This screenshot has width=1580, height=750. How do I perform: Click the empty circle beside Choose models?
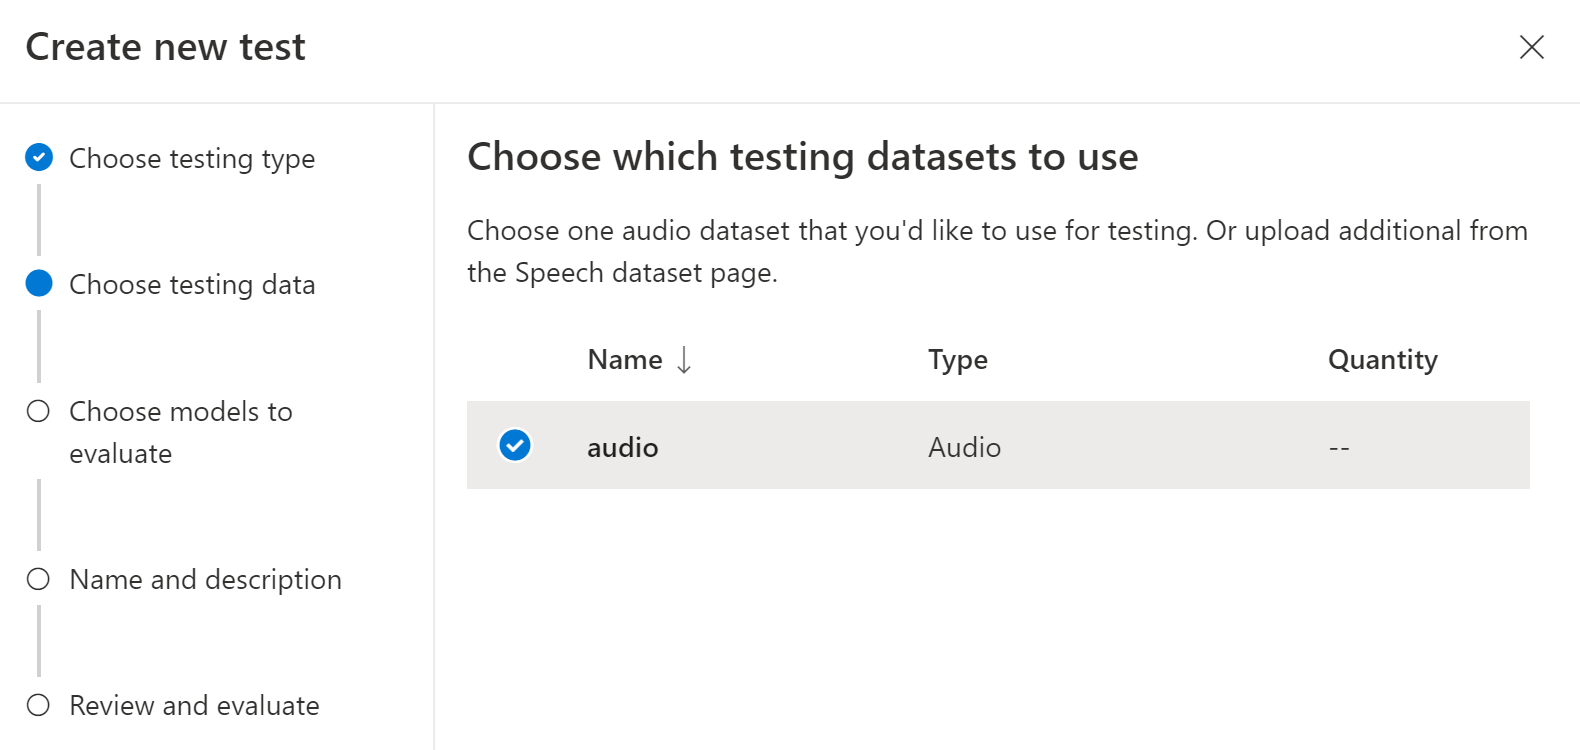(39, 412)
